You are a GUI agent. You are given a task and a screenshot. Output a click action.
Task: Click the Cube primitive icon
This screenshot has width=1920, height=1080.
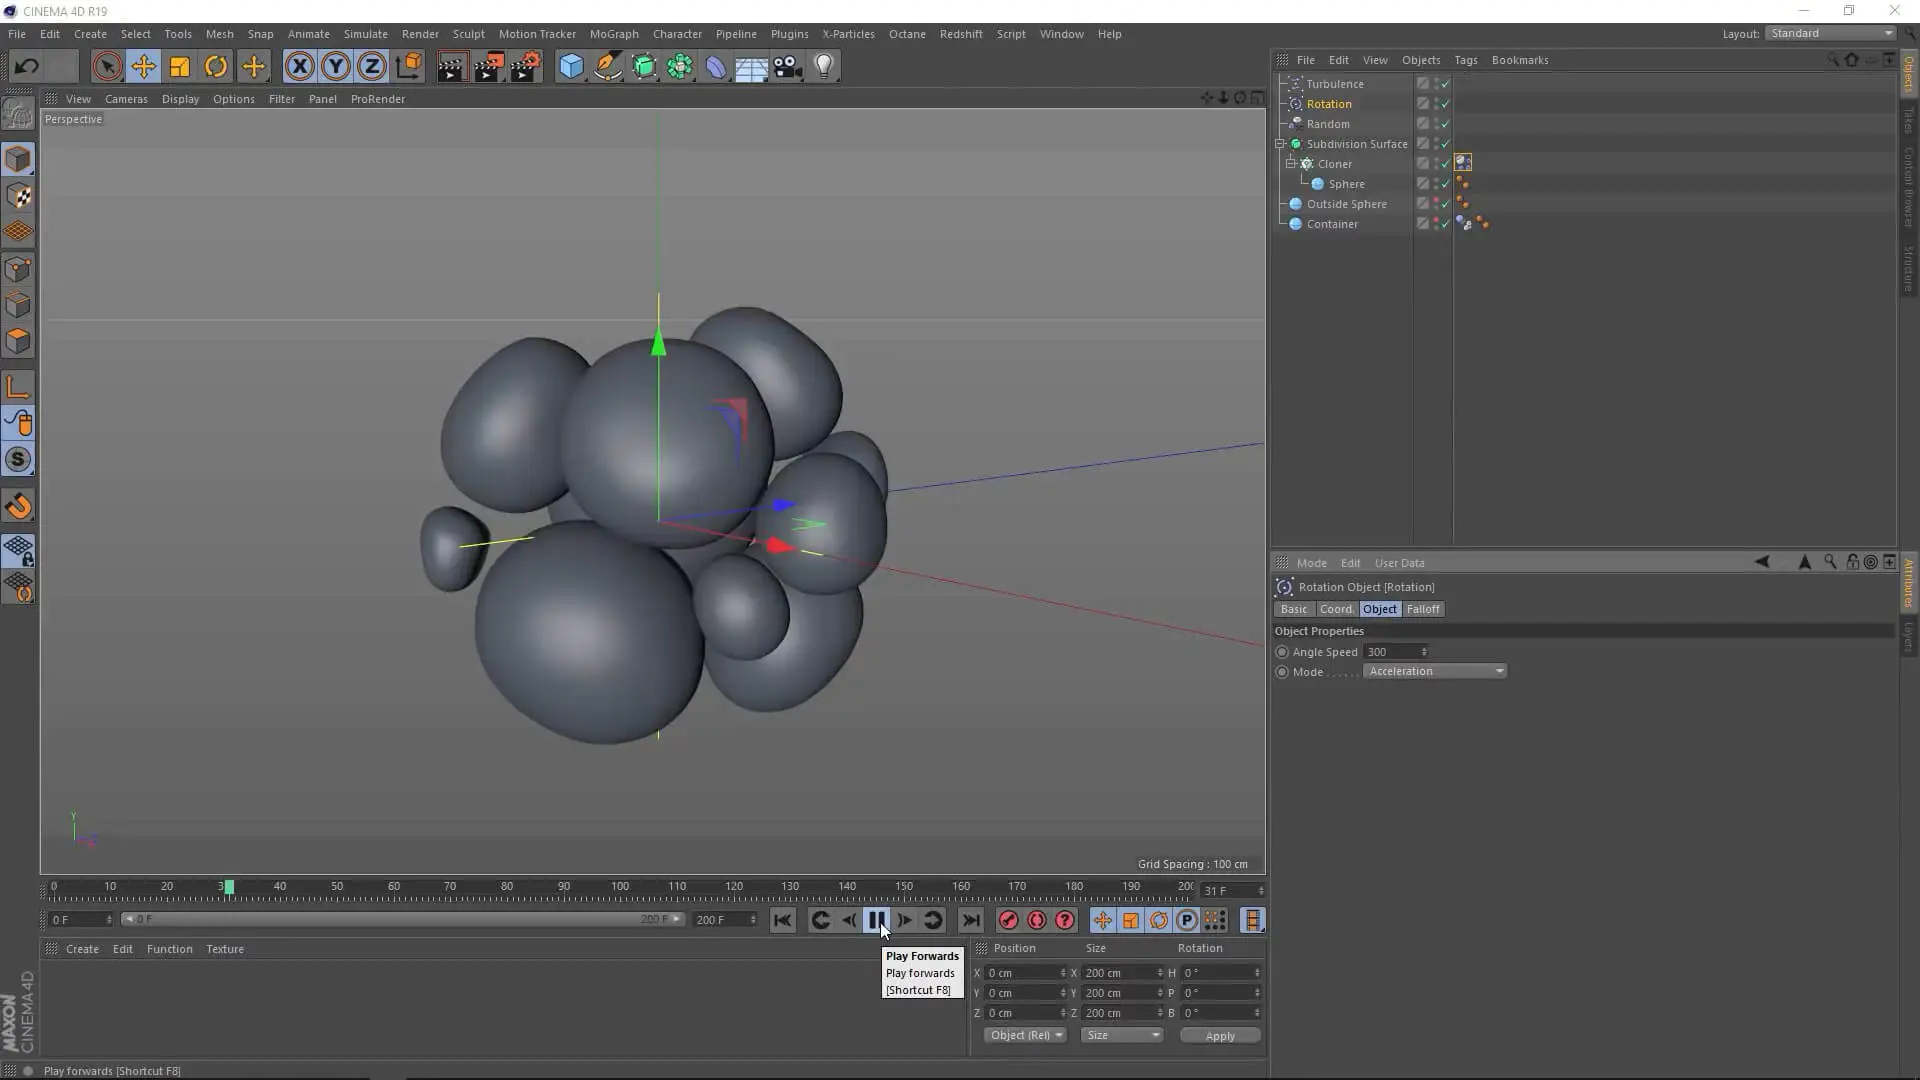(571, 67)
